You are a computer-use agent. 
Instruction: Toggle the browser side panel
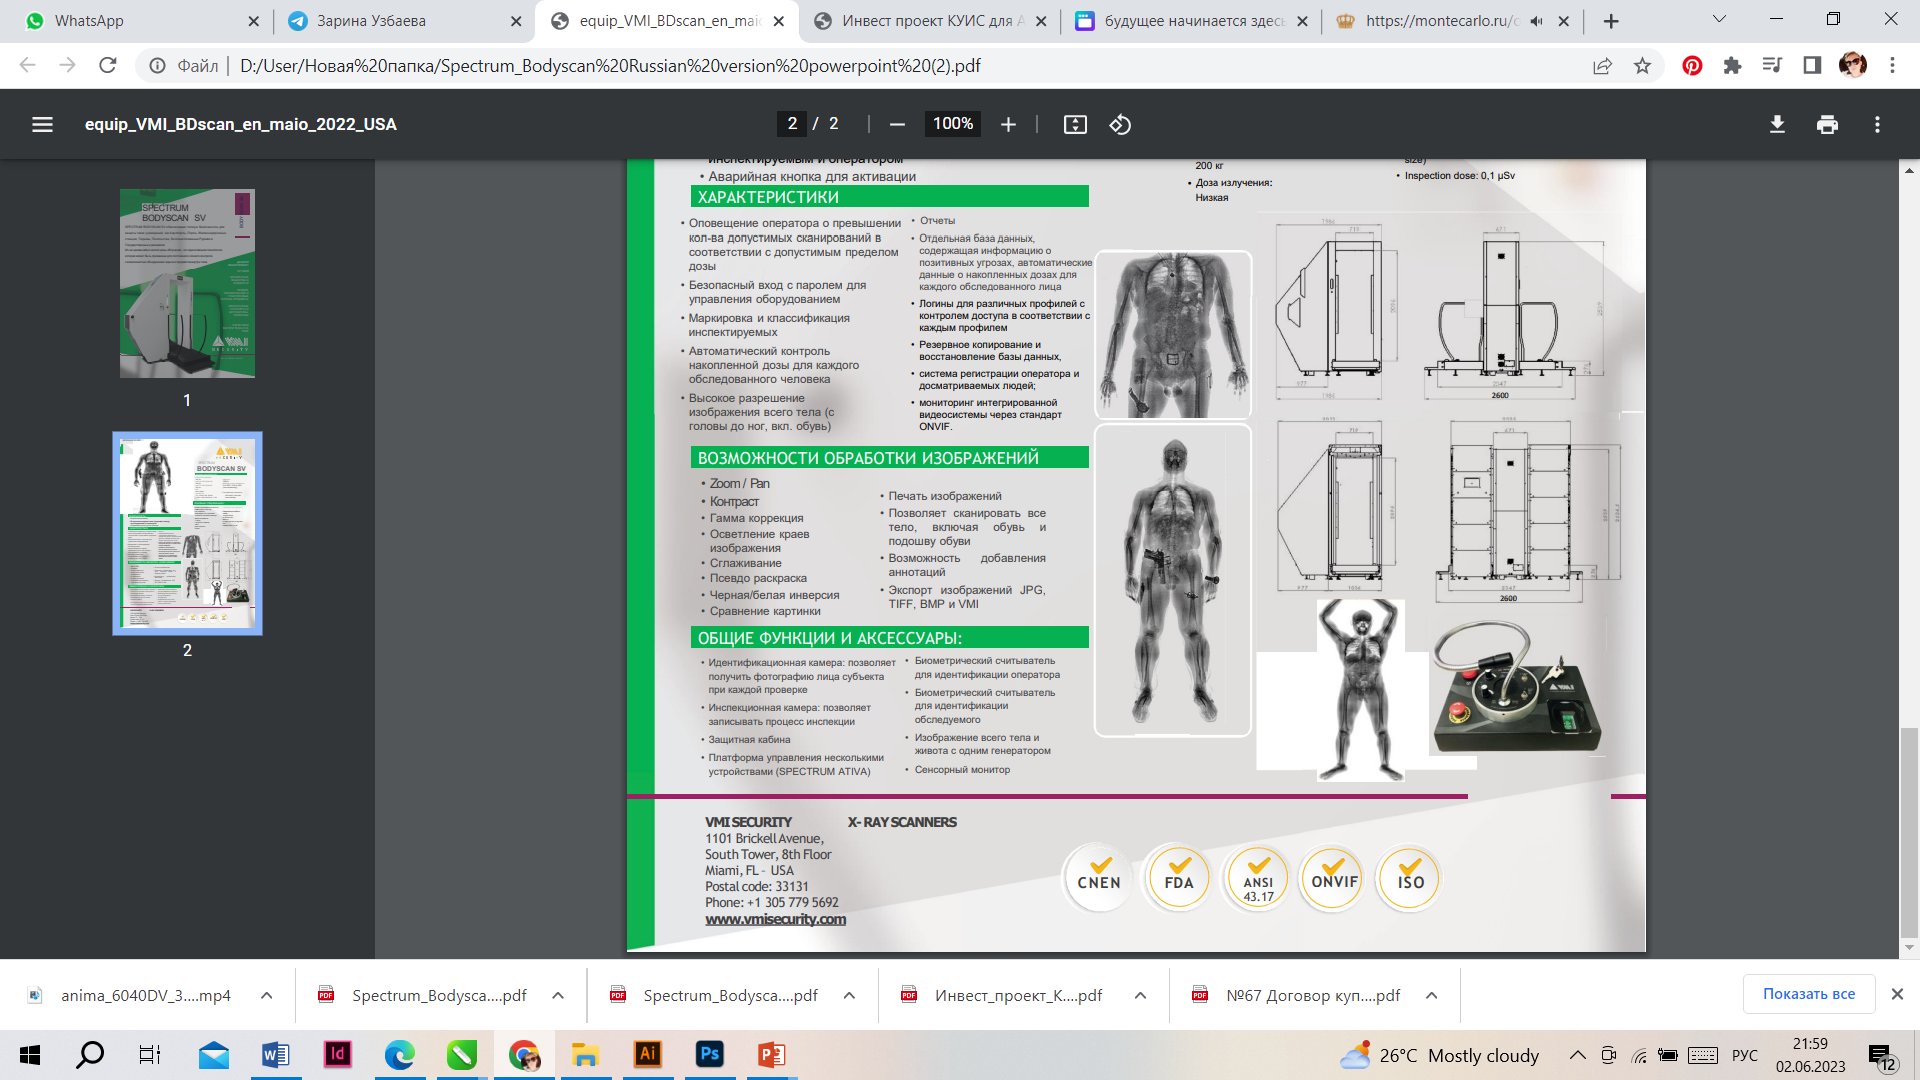click(1812, 66)
